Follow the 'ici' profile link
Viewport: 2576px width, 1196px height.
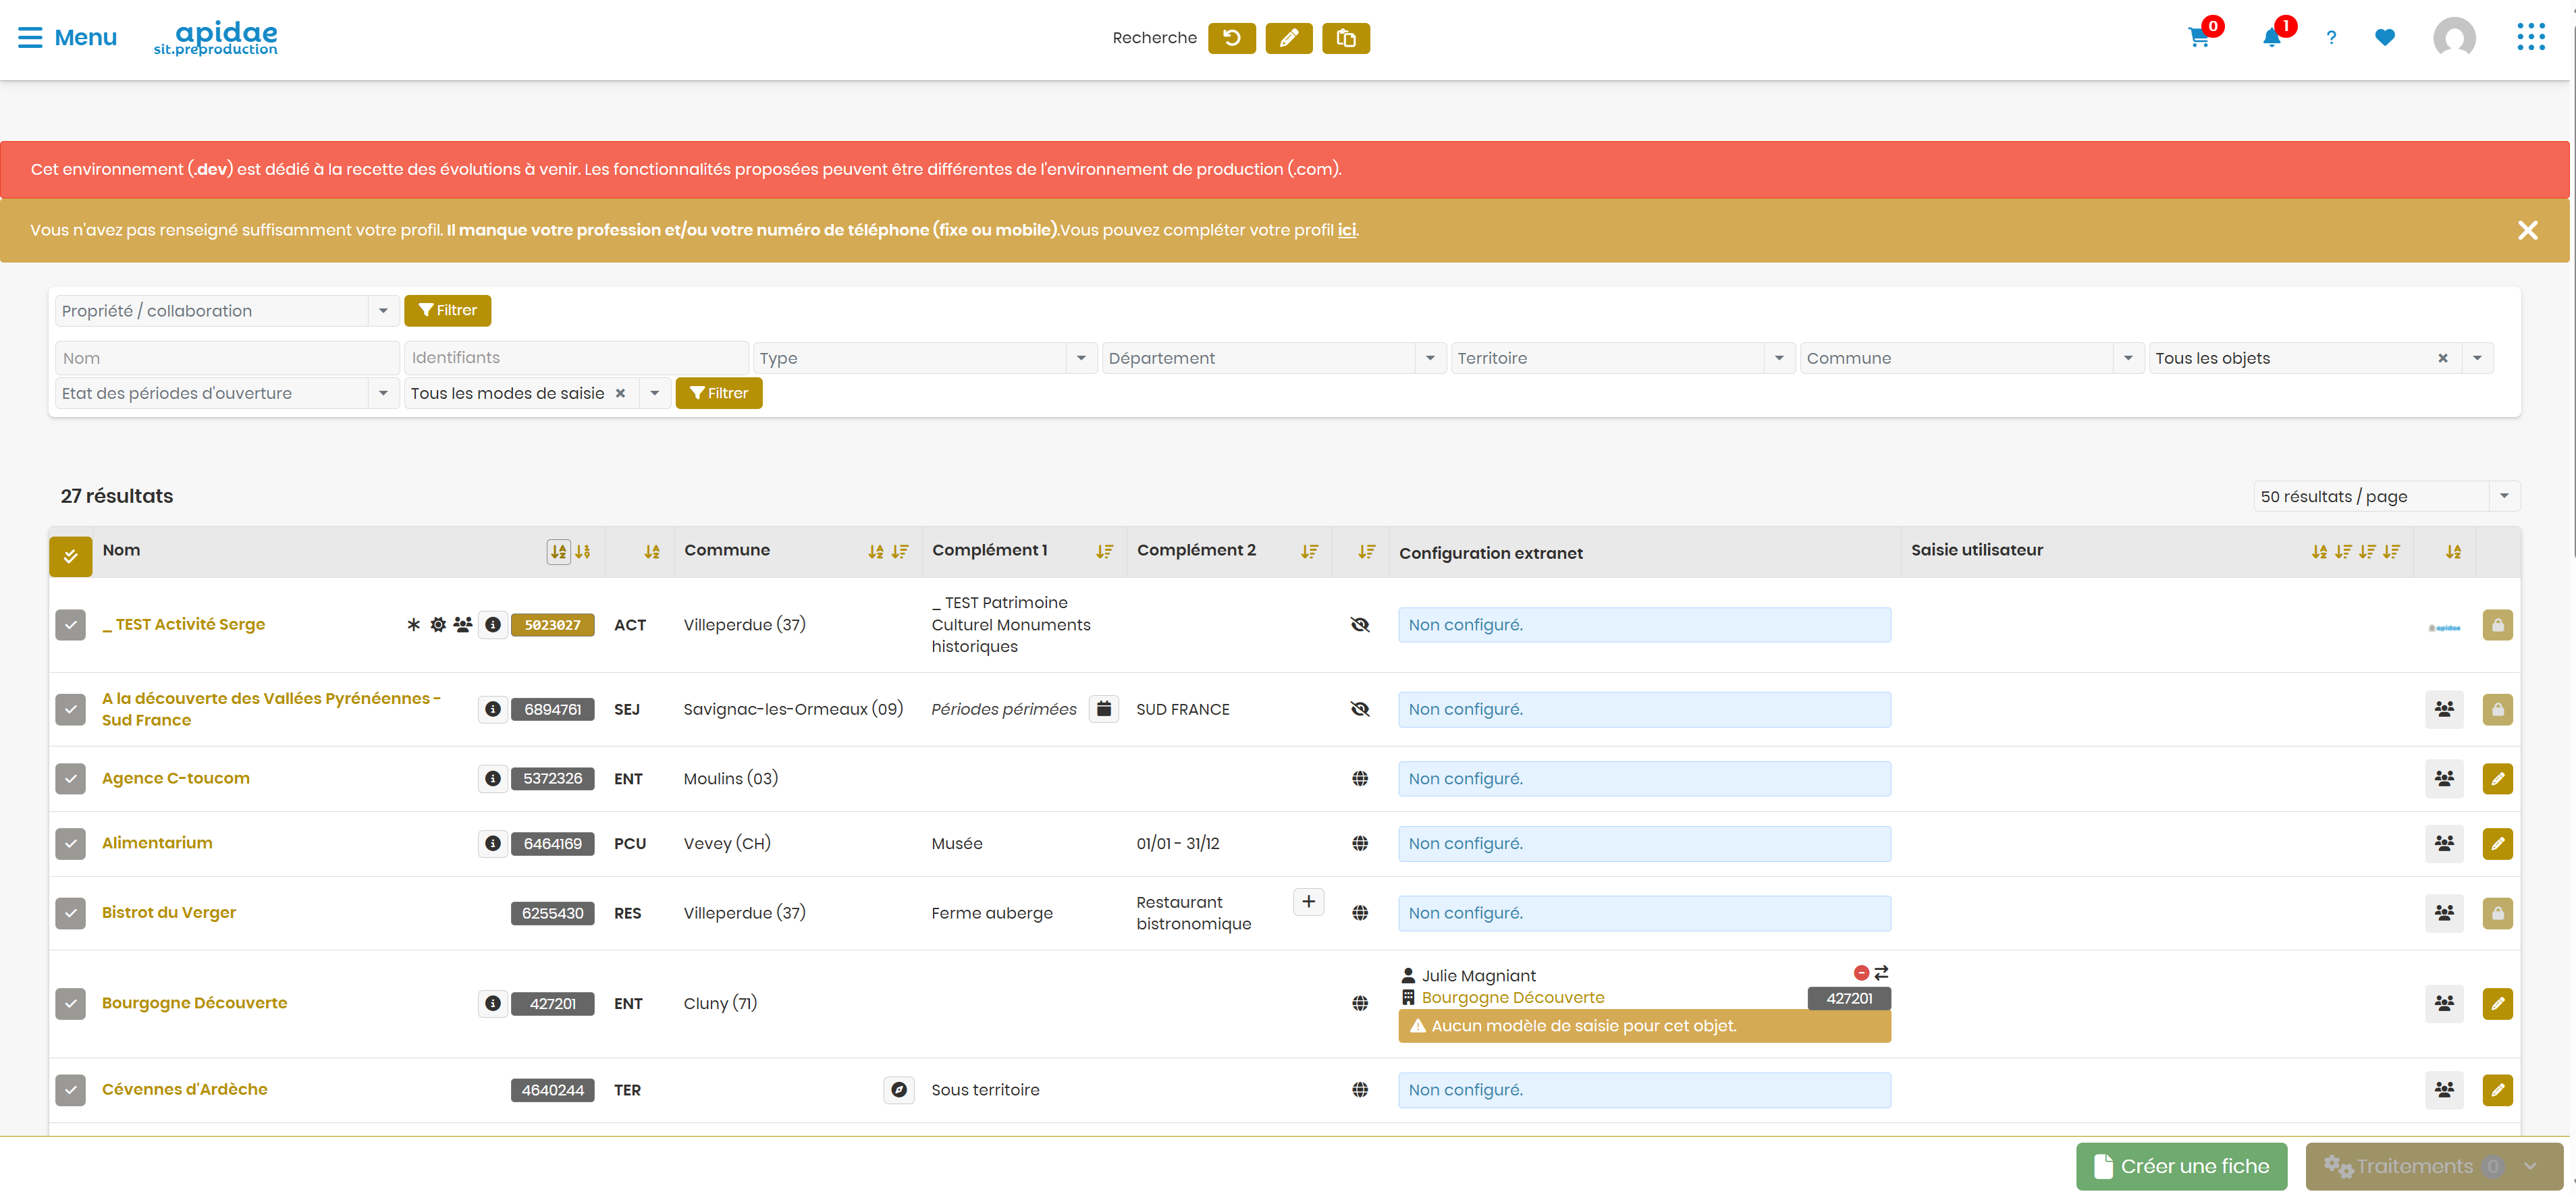1346,230
